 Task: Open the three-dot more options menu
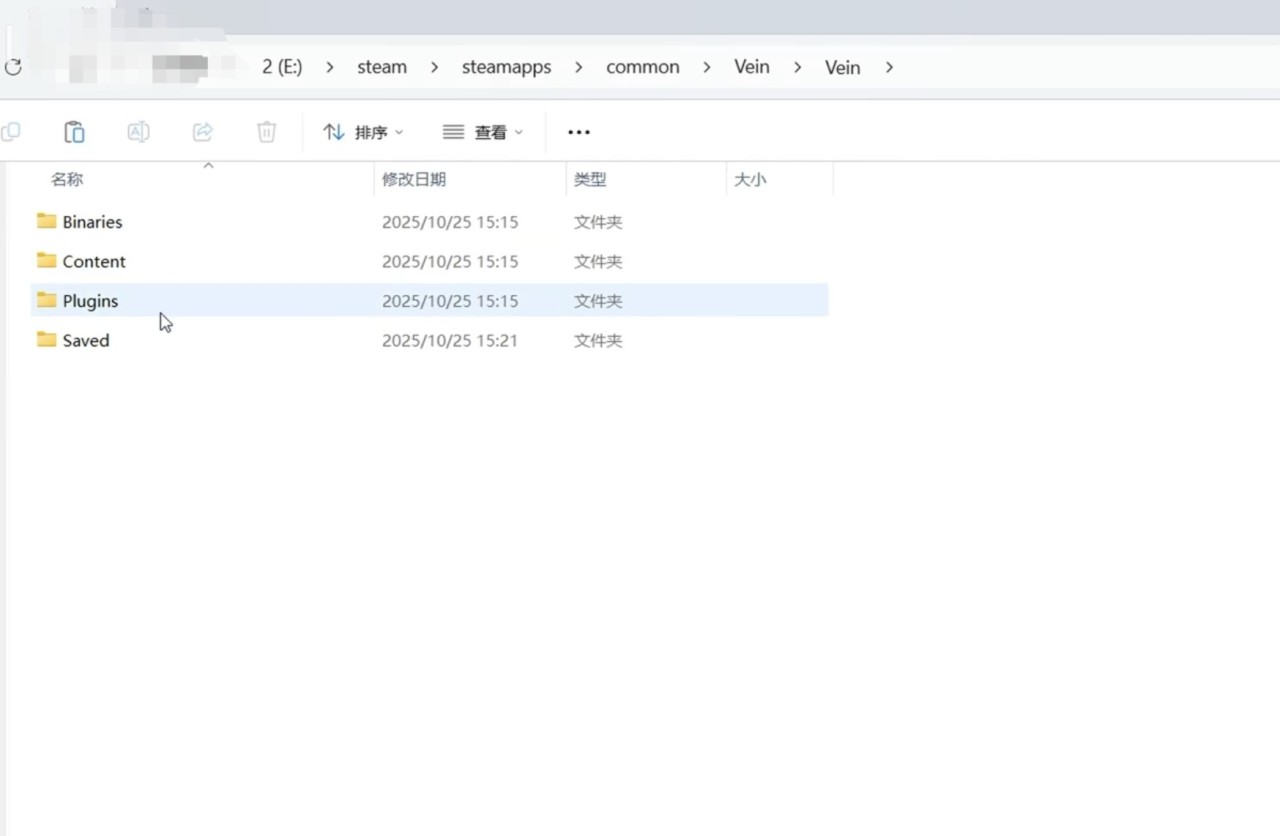(579, 132)
